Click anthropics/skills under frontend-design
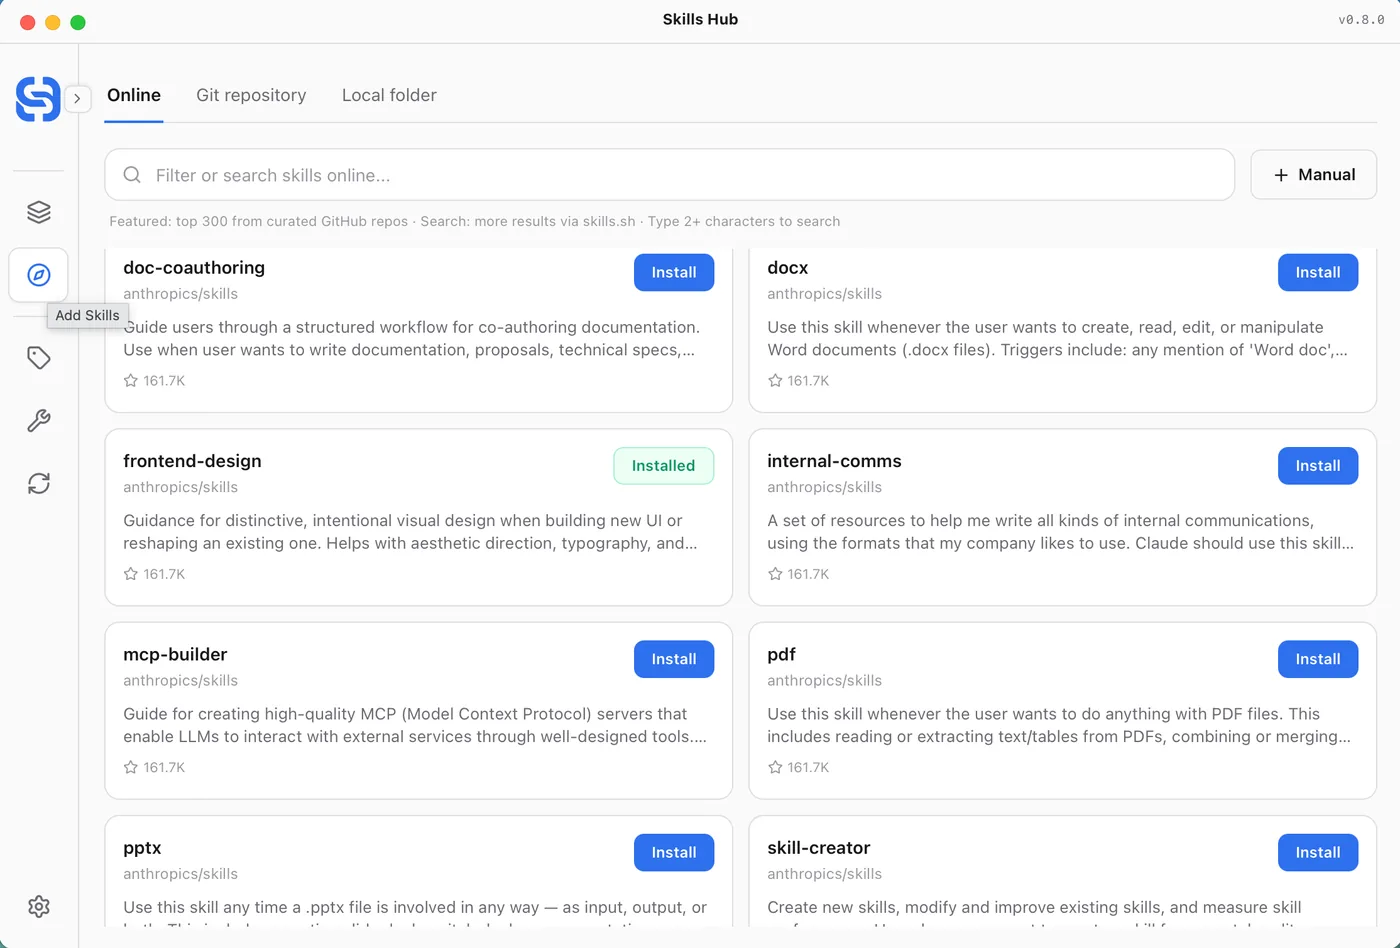 [x=180, y=487]
